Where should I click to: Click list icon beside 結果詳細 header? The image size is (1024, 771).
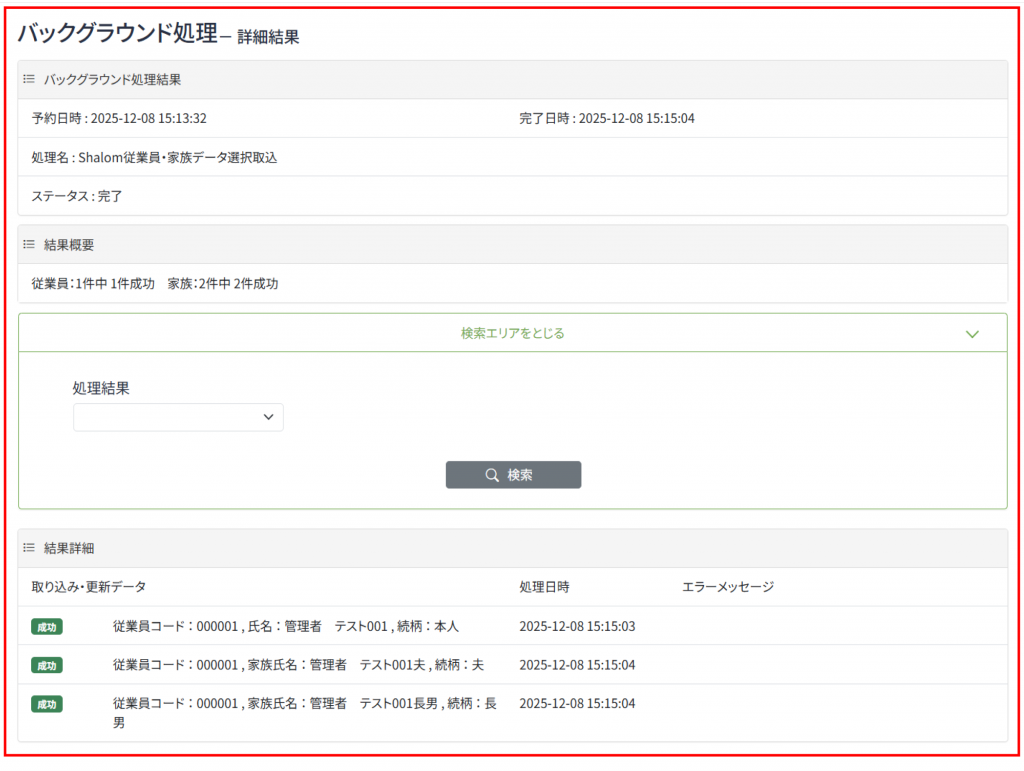click(29, 548)
